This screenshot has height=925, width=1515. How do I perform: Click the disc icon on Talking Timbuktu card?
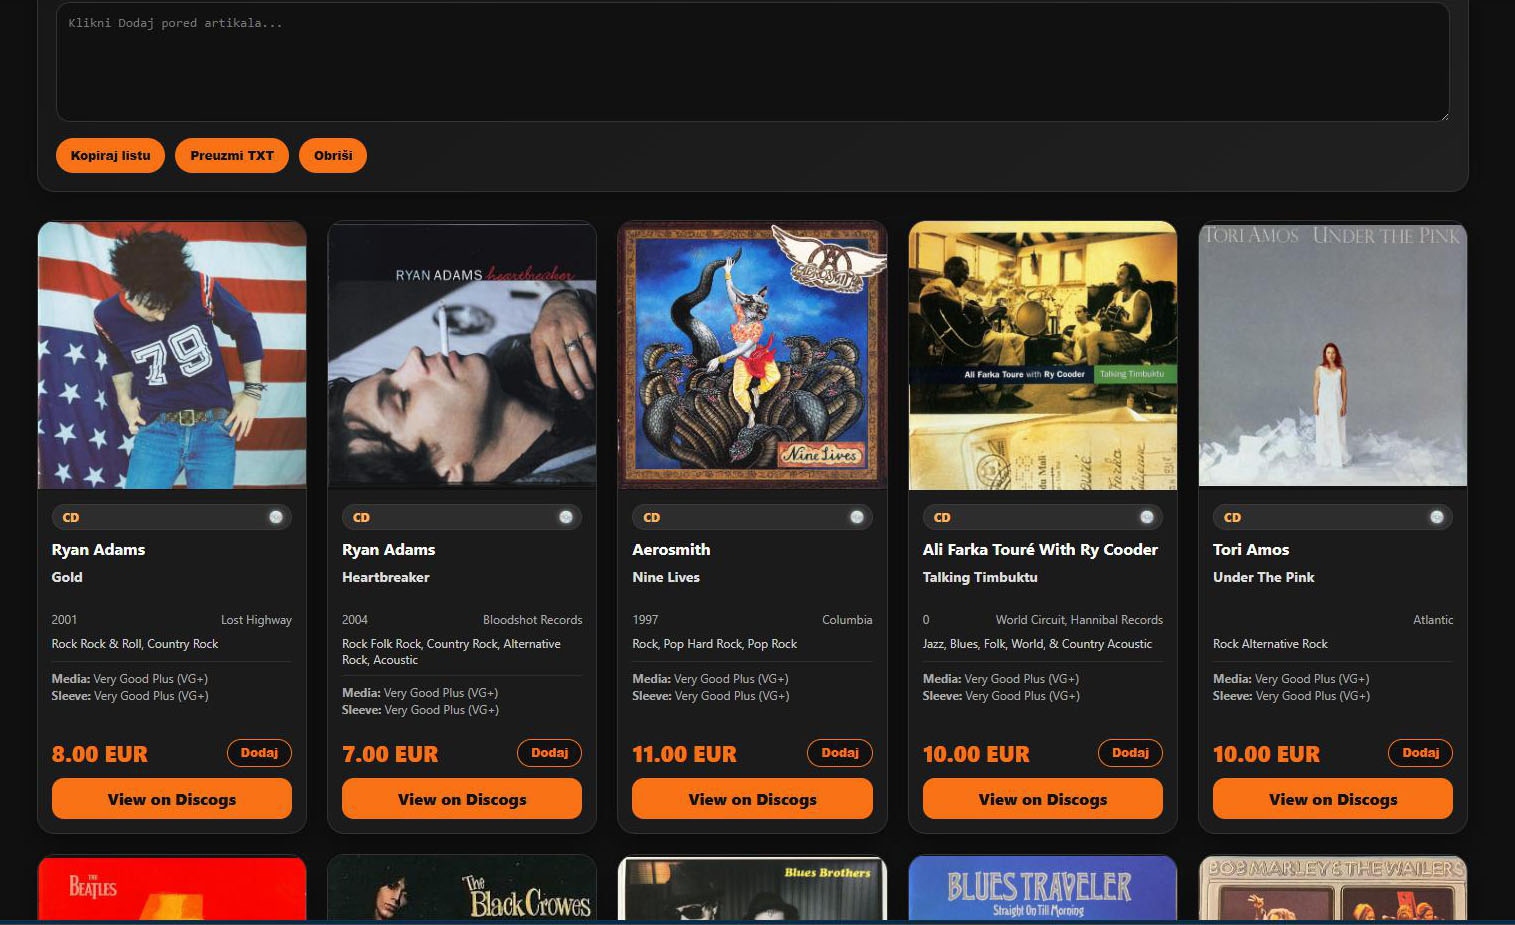coord(1147,517)
